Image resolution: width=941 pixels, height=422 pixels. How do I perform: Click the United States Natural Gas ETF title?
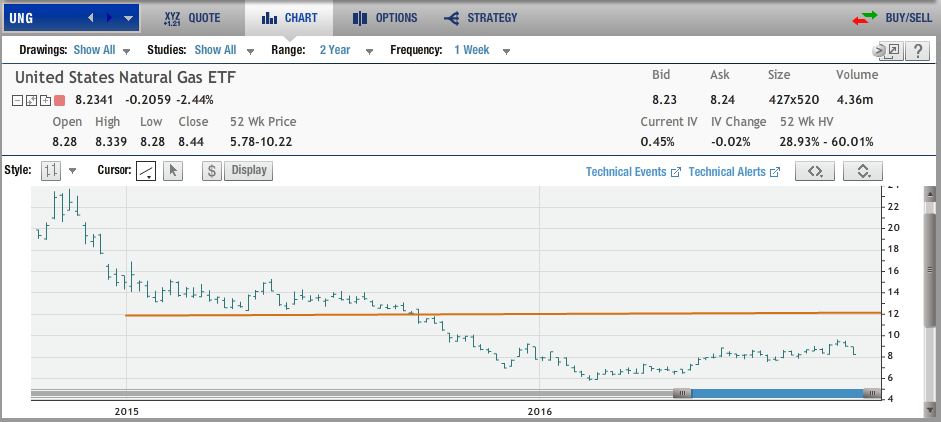point(125,77)
